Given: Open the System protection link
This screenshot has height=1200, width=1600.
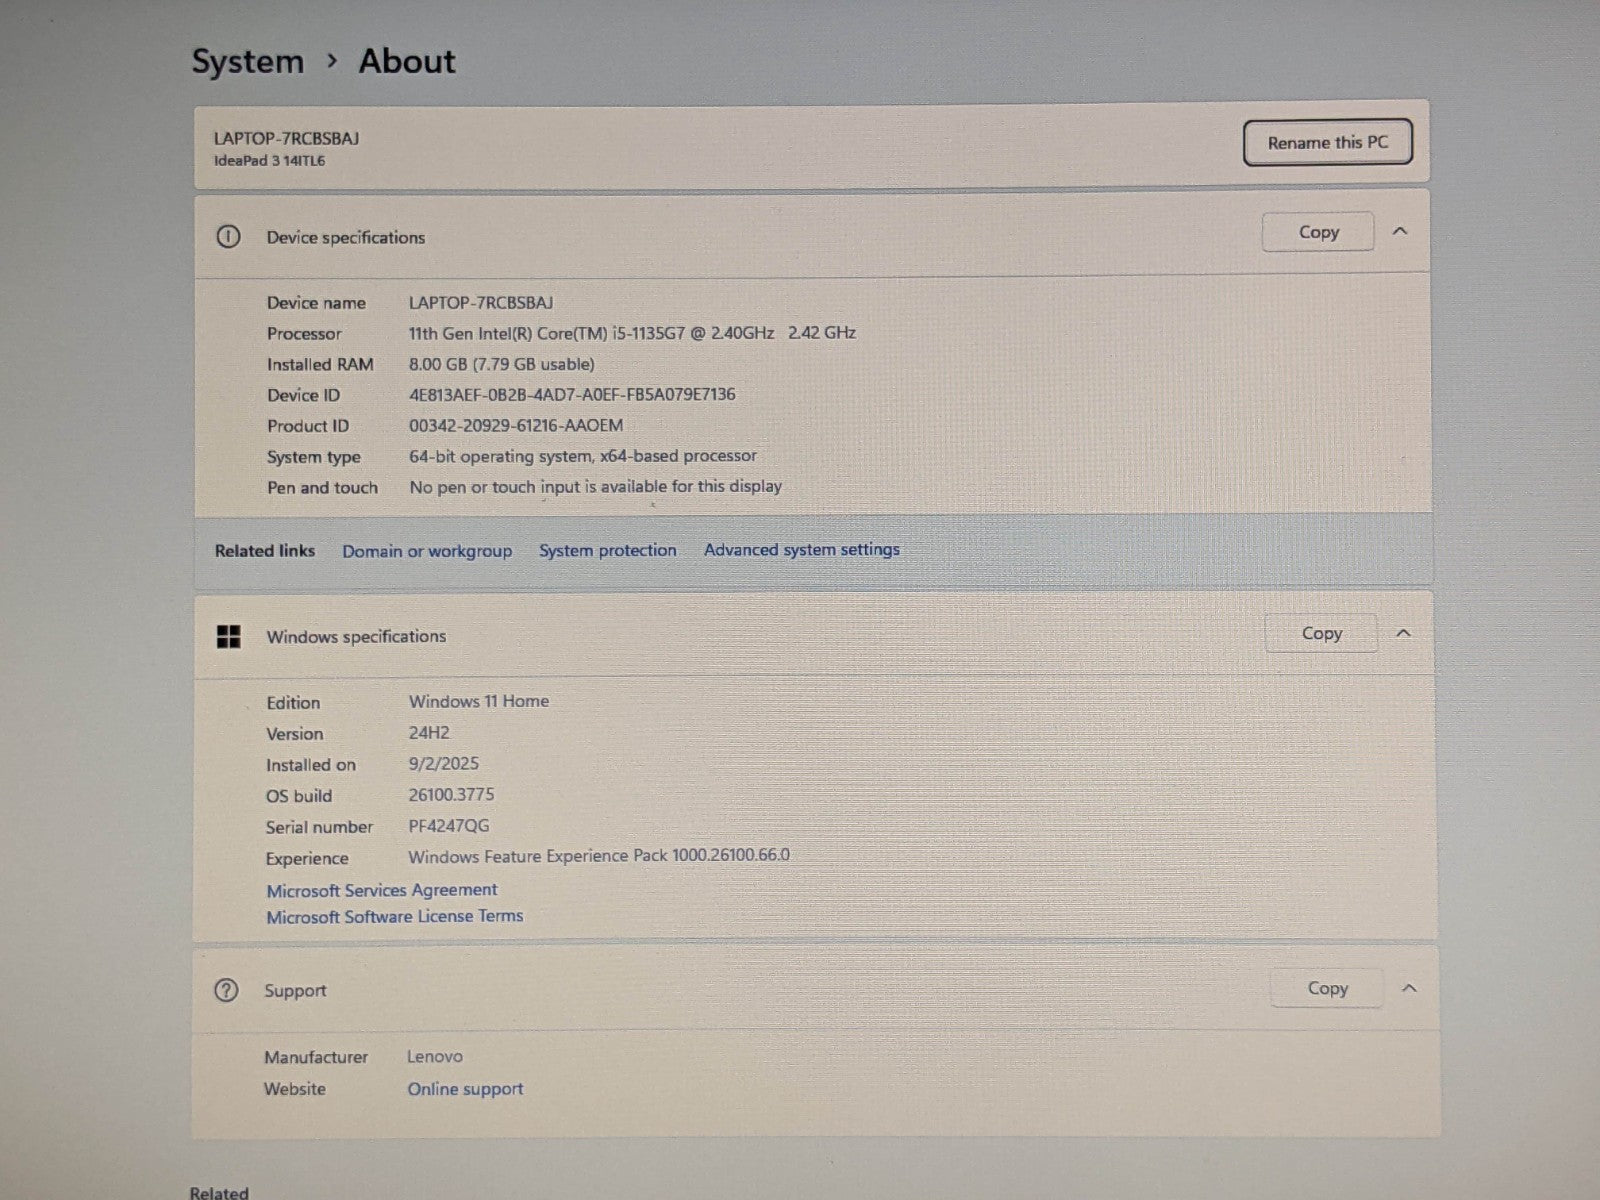Looking at the screenshot, I should point(607,550).
